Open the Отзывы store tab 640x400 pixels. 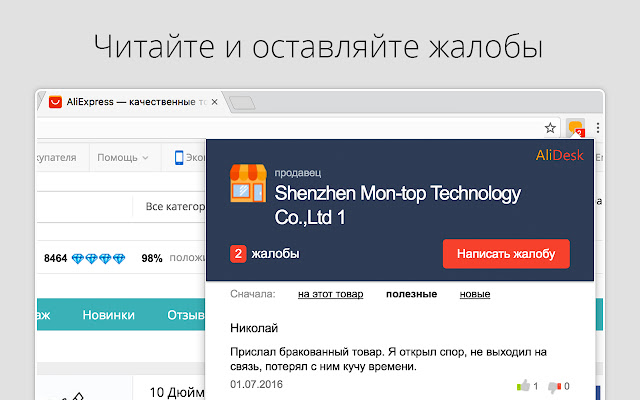[186, 315]
